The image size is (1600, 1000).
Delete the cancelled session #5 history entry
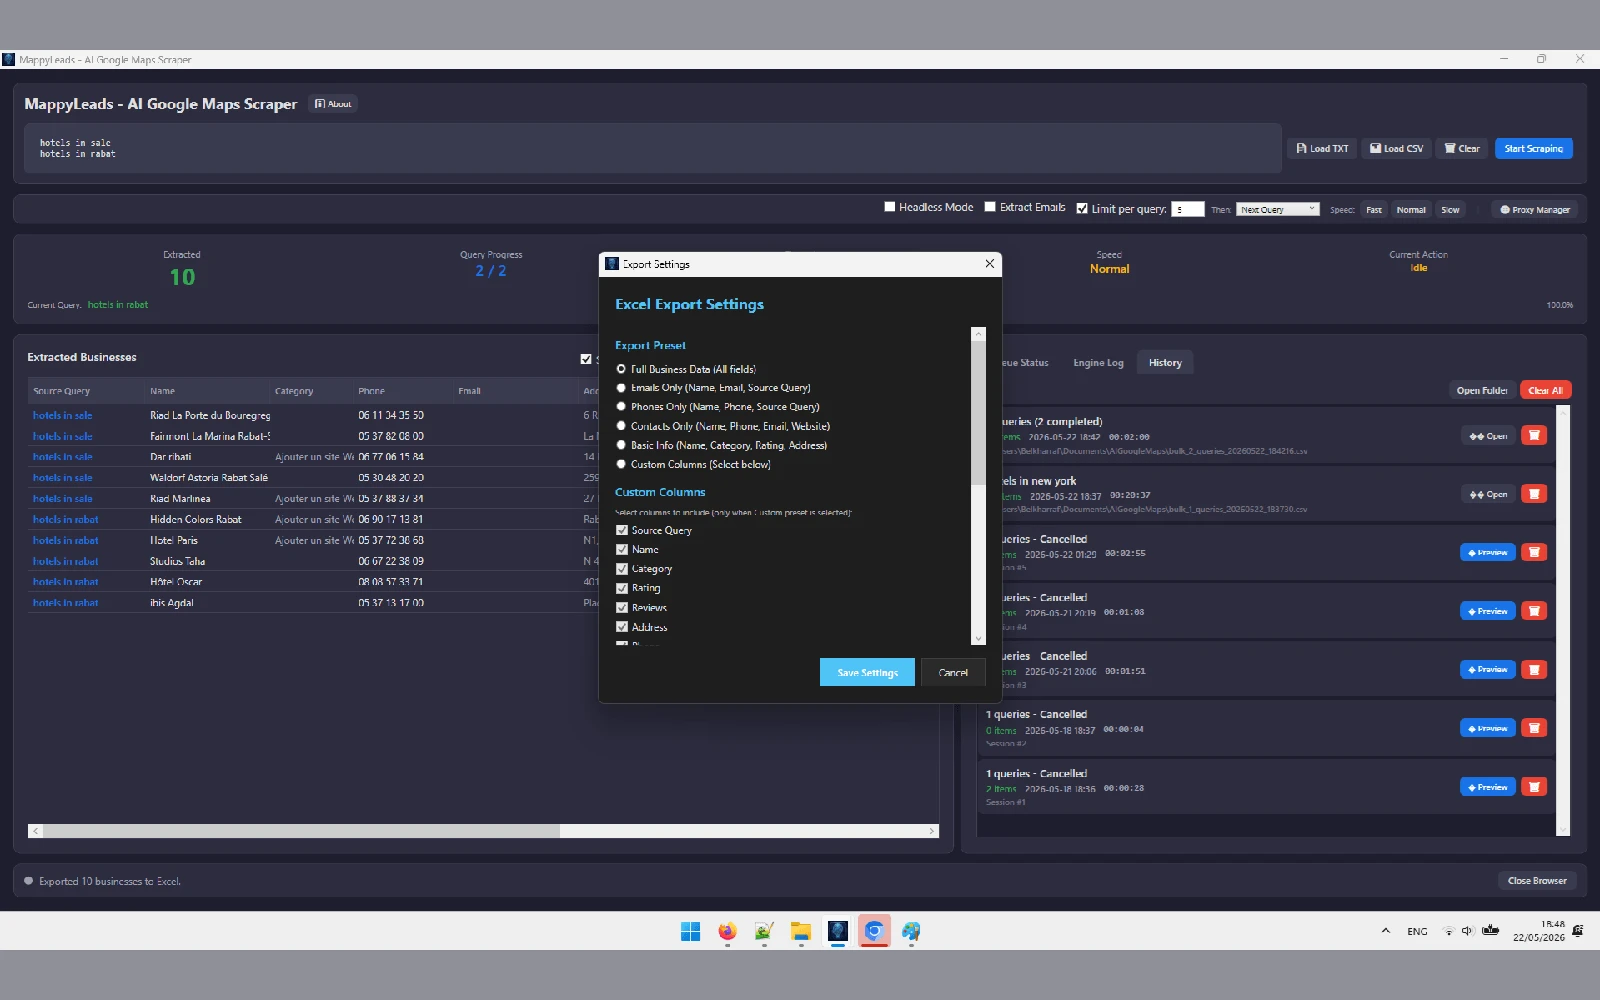[1534, 552]
